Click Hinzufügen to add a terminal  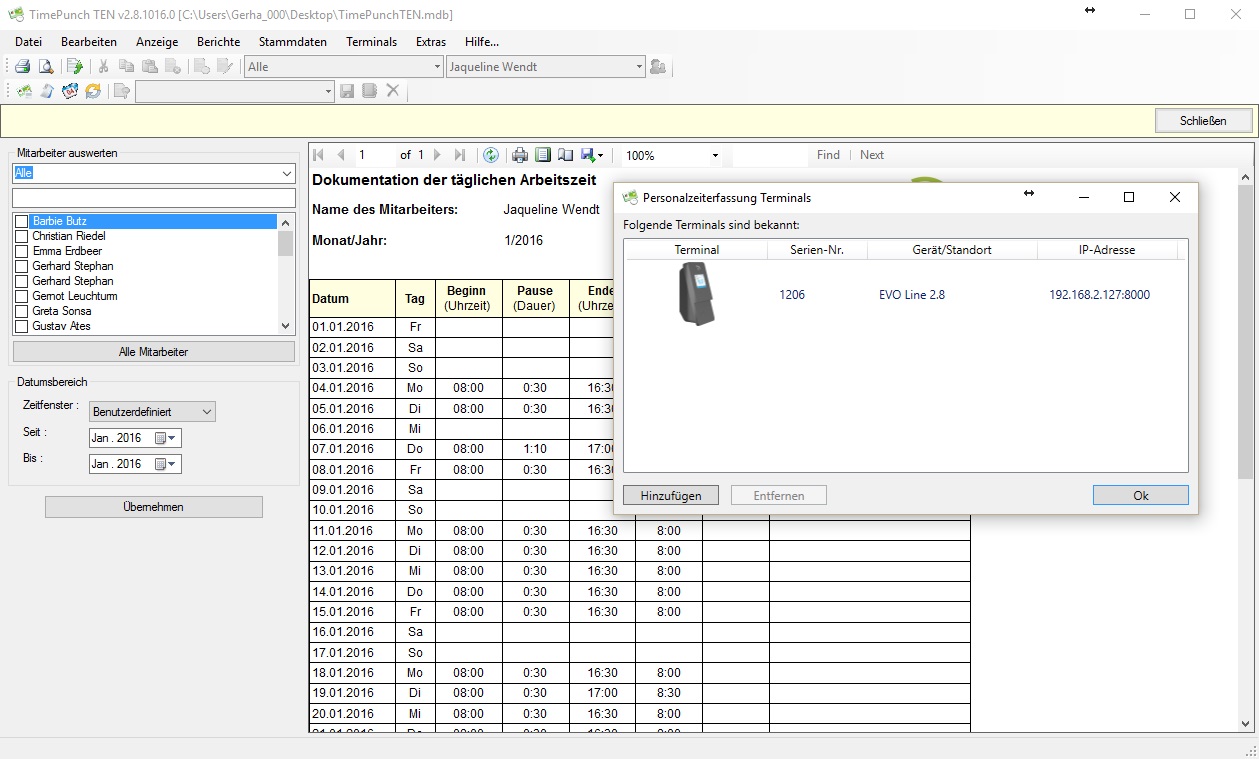[671, 496]
